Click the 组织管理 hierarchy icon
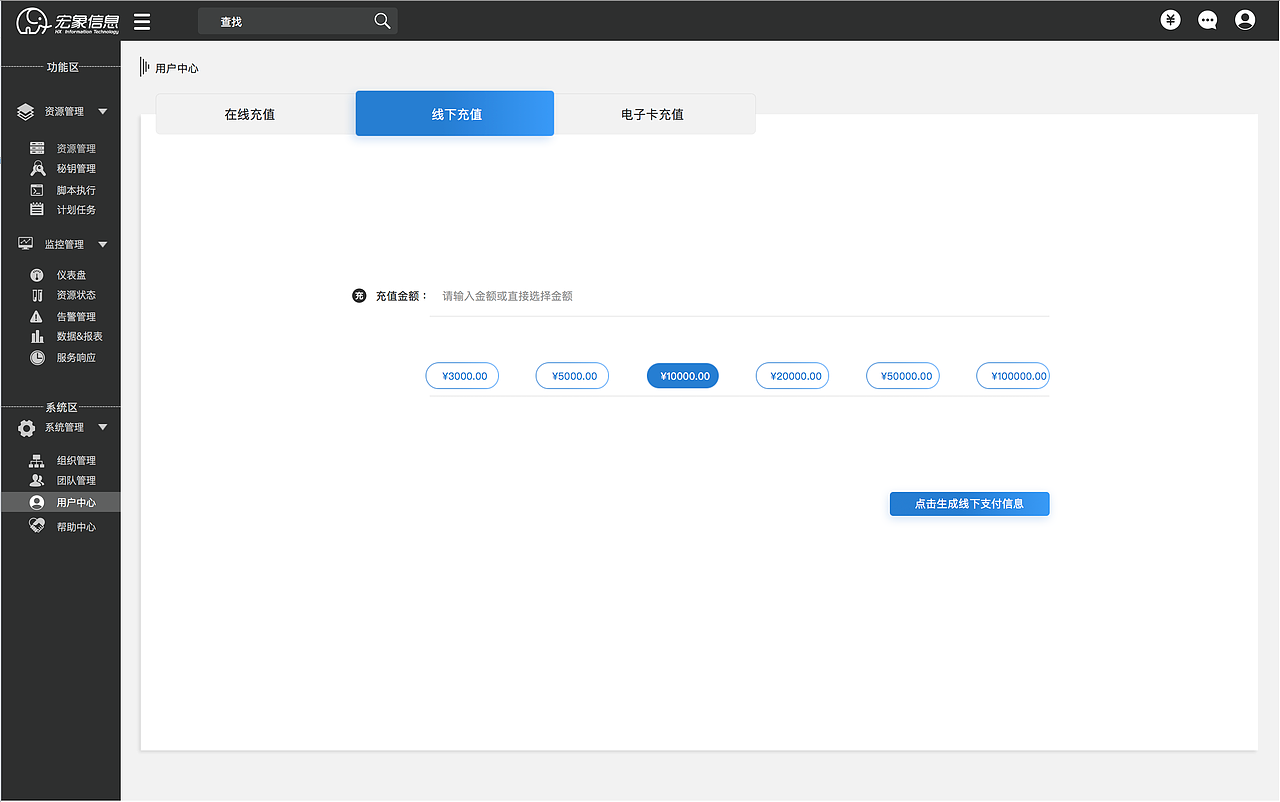This screenshot has height=802, width=1280. click(x=37, y=461)
